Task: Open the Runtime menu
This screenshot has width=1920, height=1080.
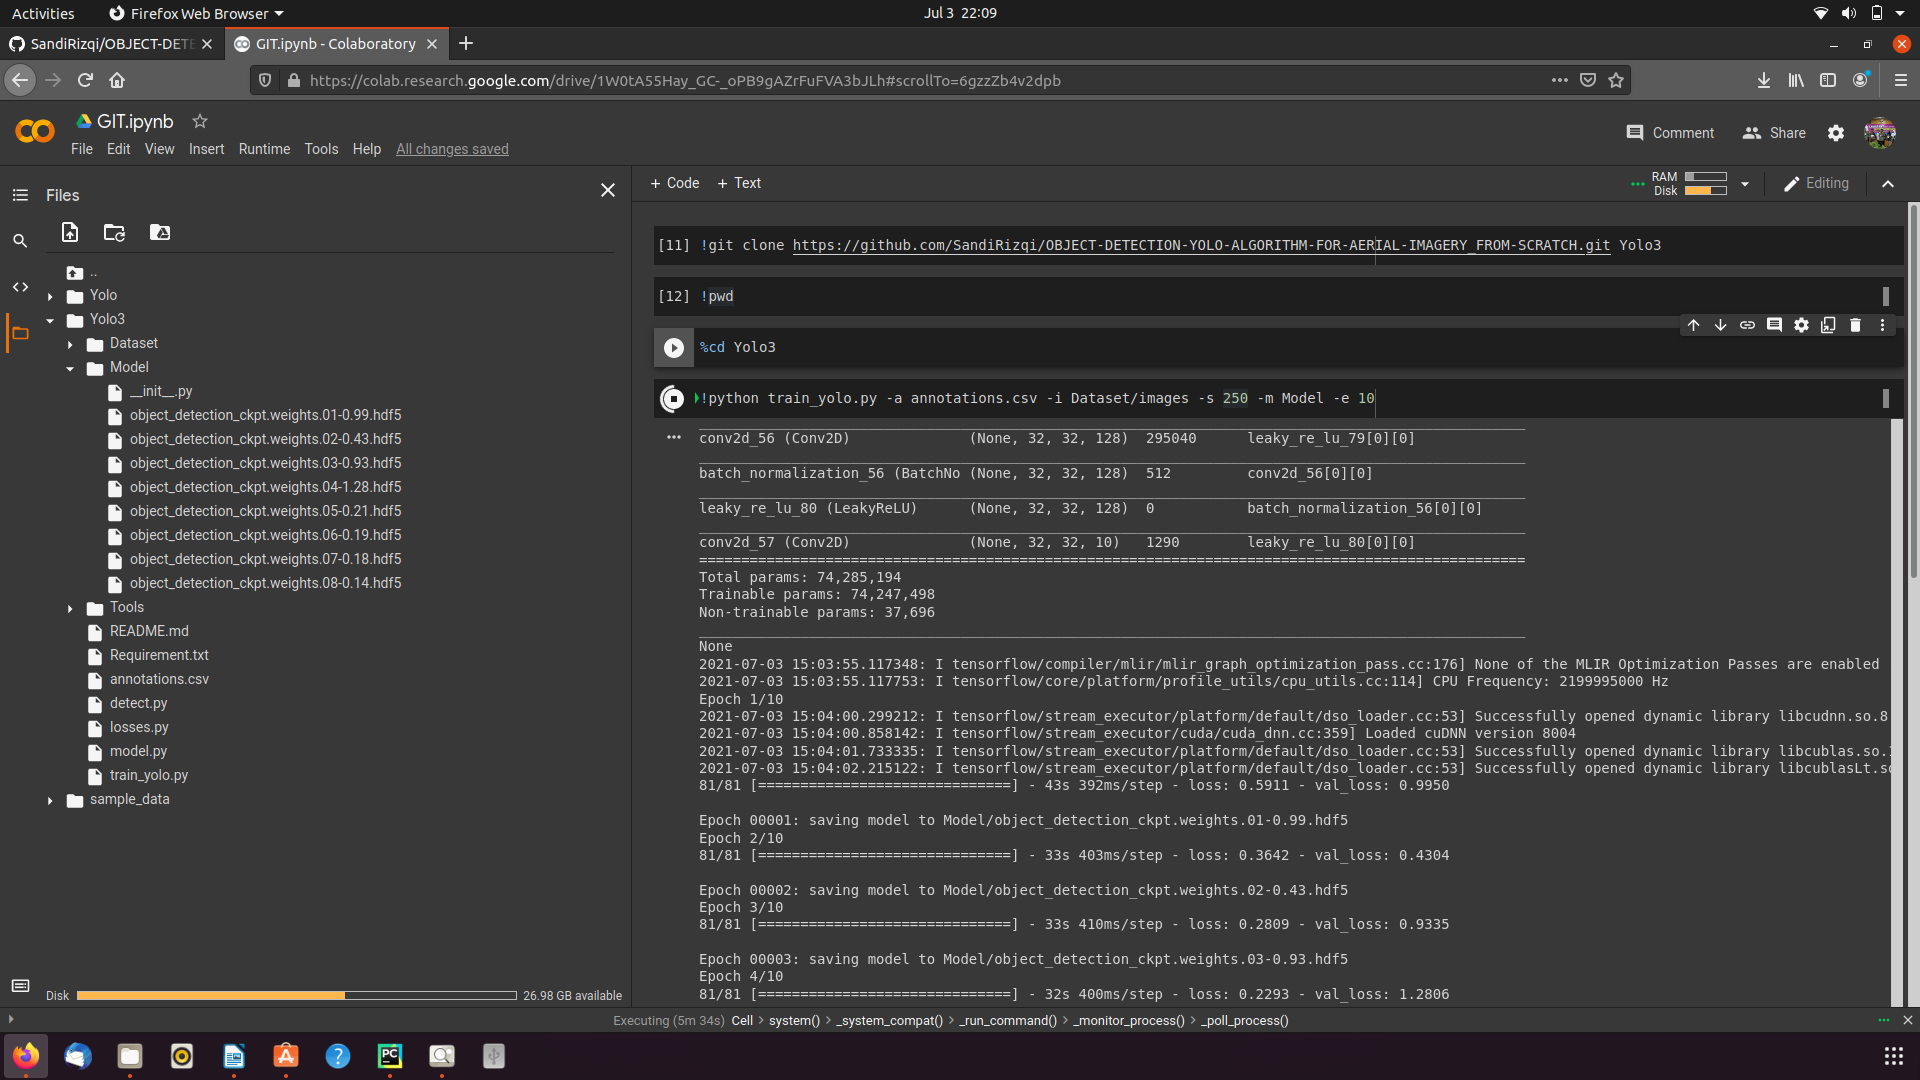Action: click(x=263, y=149)
